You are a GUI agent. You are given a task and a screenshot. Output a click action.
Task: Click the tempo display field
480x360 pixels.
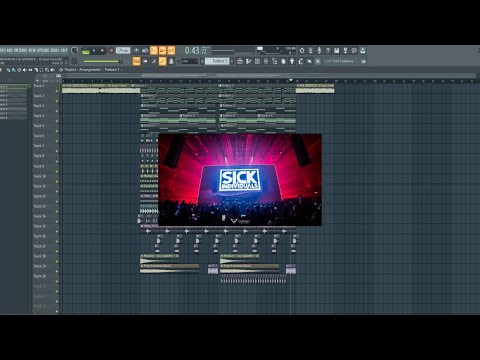pyautogui.click(x=123, y=50)
